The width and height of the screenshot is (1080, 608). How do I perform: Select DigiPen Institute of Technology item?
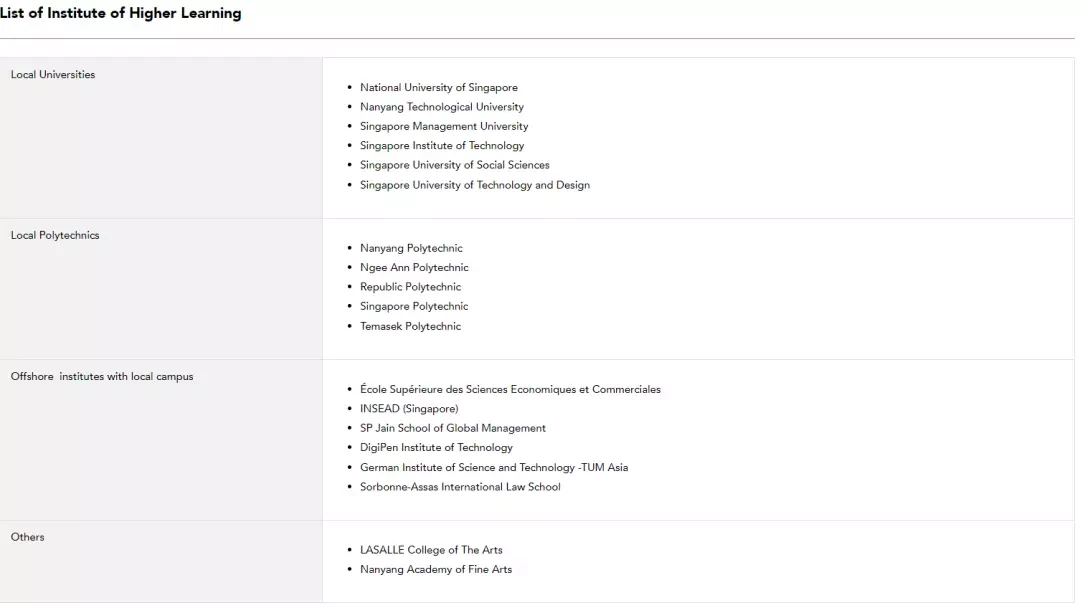(436, 447)
